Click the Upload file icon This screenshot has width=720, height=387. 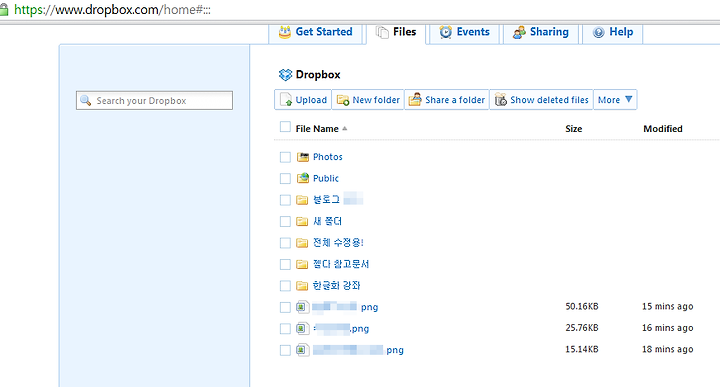pyautogui.click(x=286, y=100)
